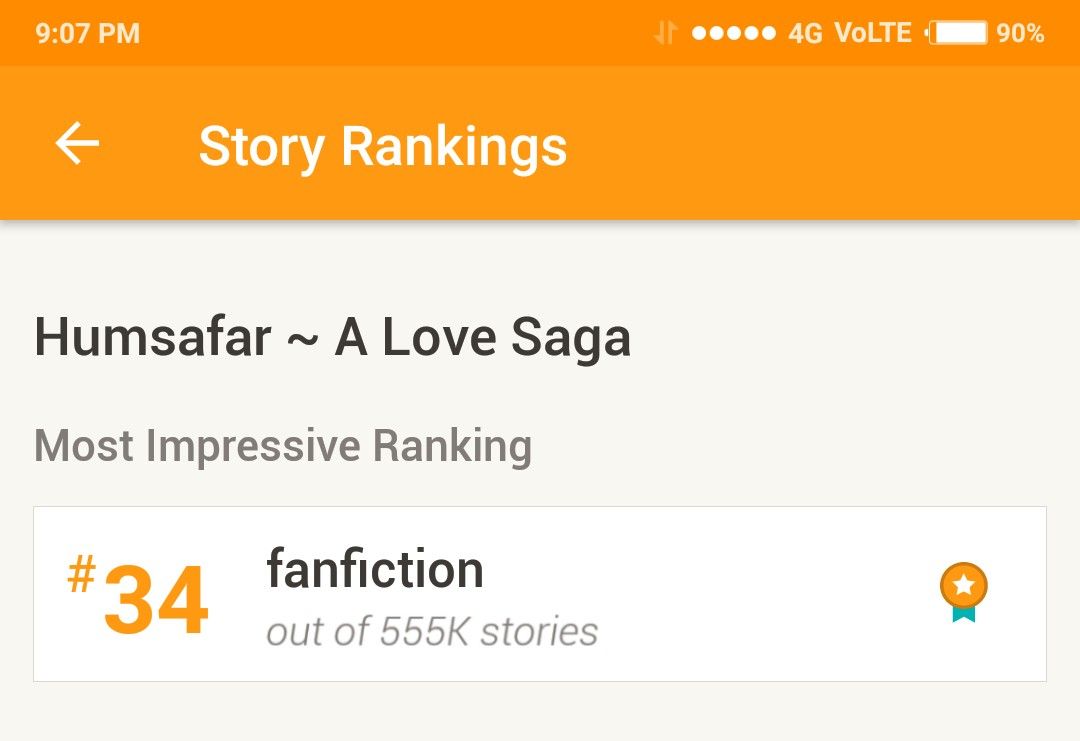Tap the teal ribbon tail under badge
The height and width of the screenshot is (741, 1080).
[x=964, y=613]
